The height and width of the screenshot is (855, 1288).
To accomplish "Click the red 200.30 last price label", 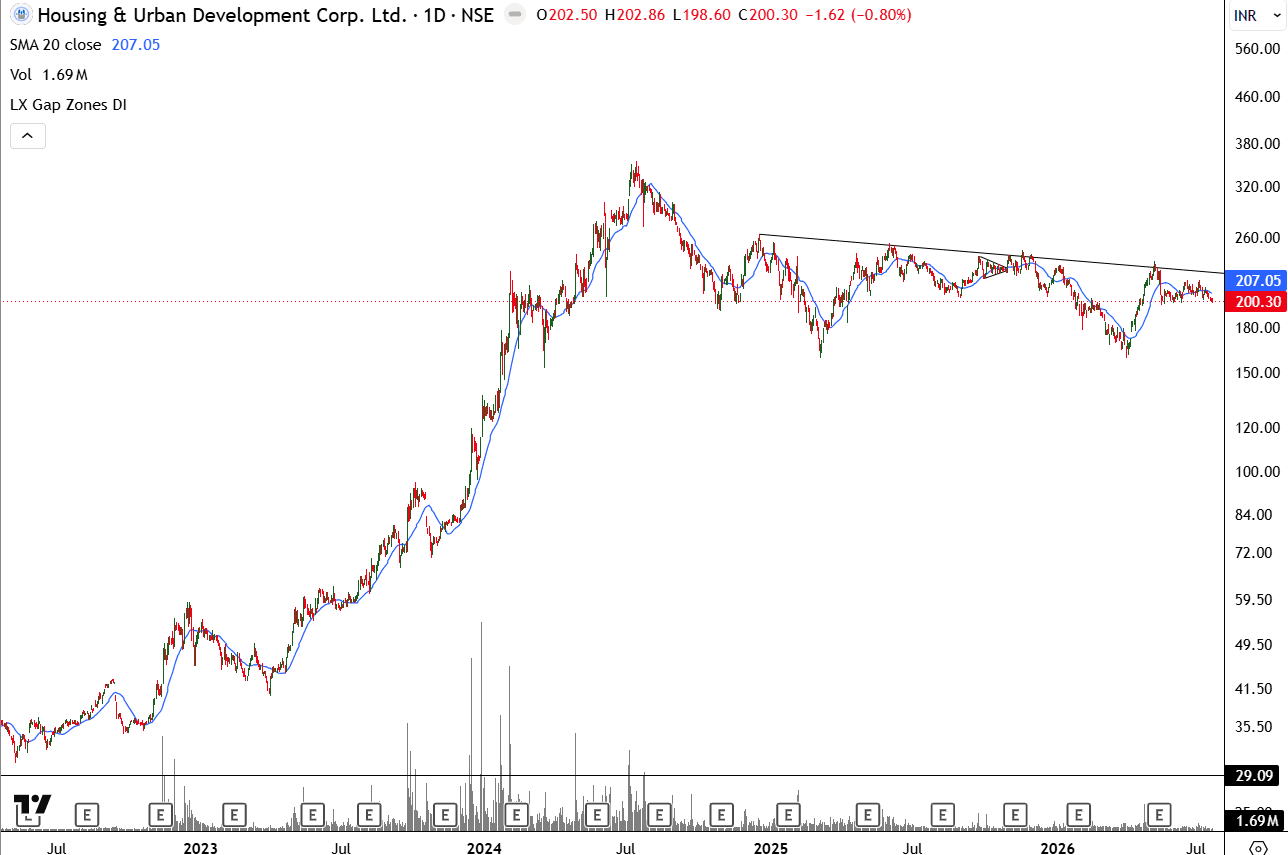I will tap(1256, 301).
